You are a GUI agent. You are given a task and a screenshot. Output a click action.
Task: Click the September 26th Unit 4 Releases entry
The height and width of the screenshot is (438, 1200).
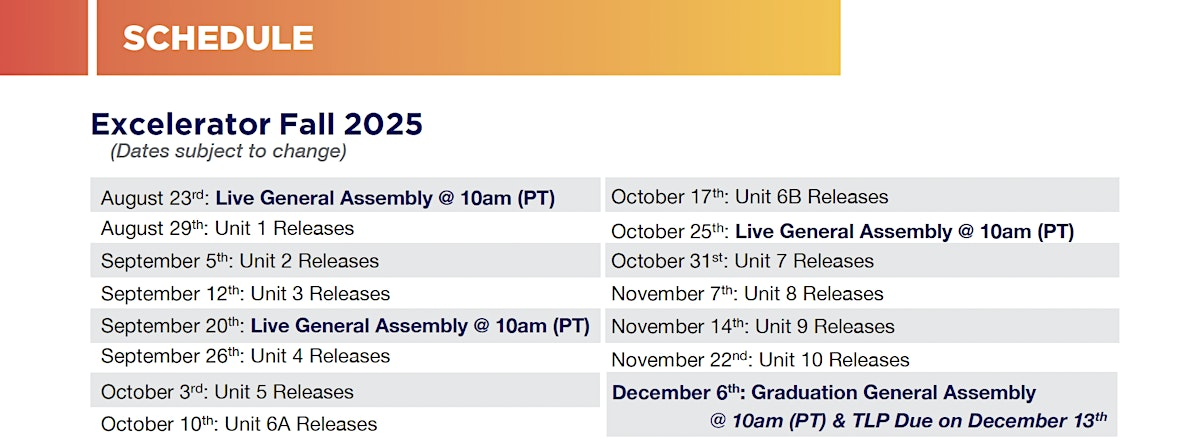[245, 356]
